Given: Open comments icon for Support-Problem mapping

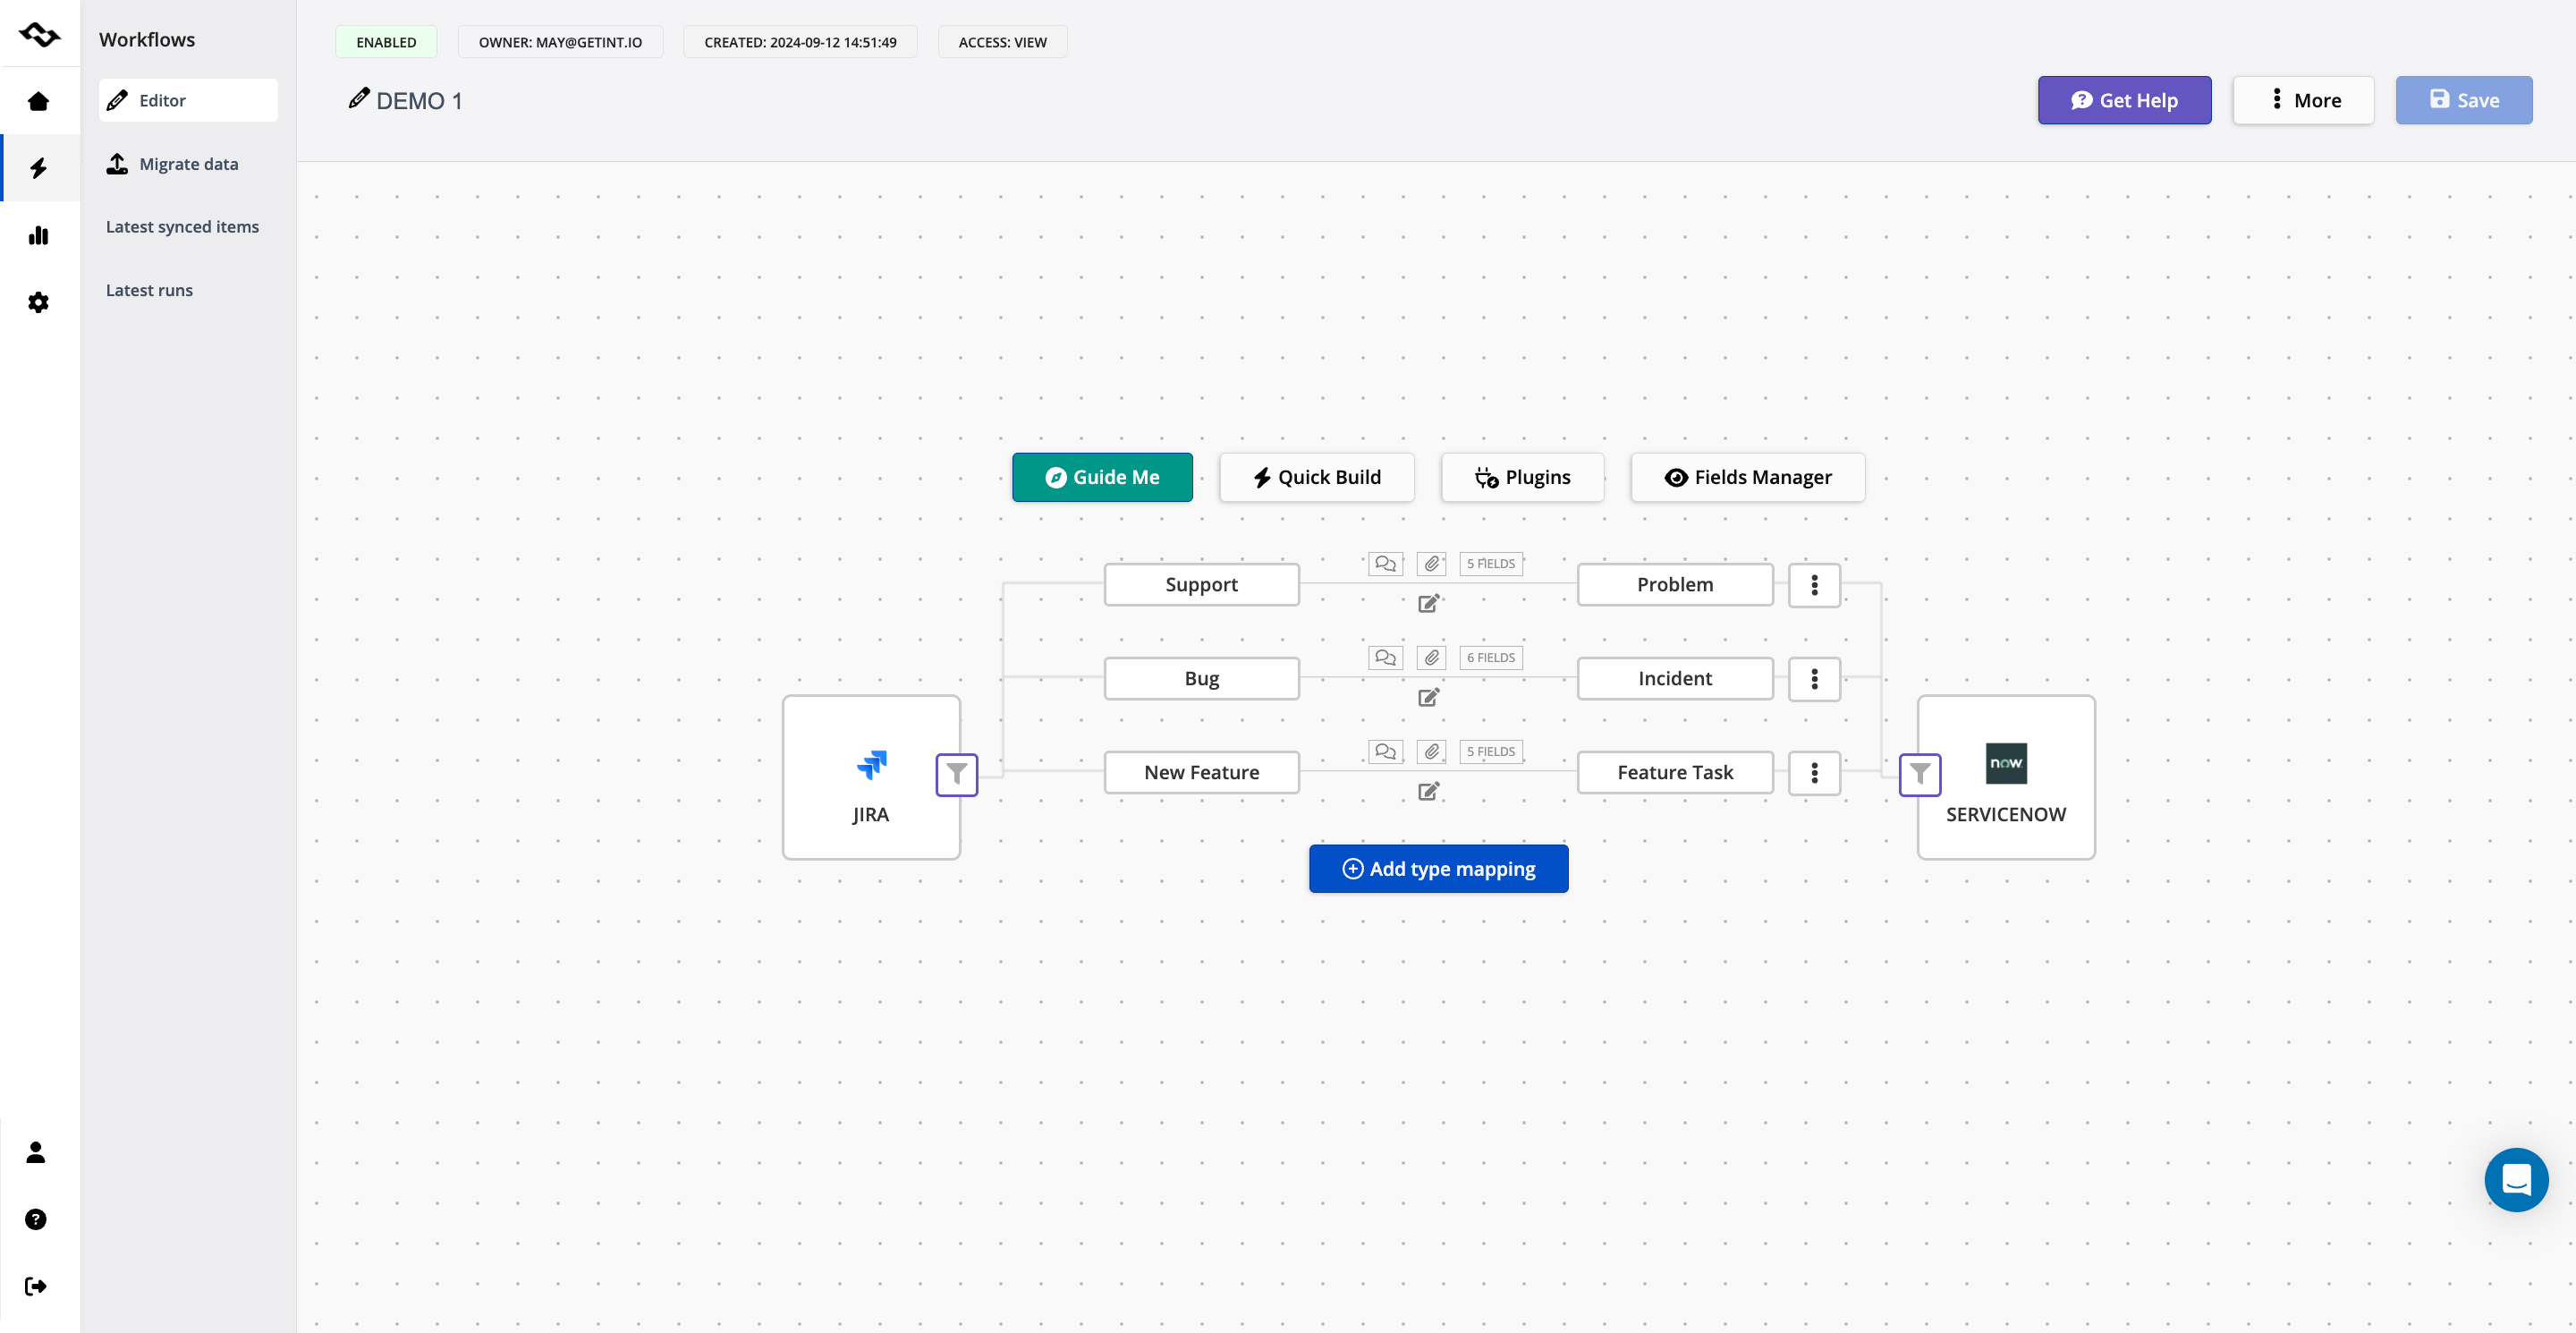Looking at the screenshot, I should click(x=1385, y=564).
